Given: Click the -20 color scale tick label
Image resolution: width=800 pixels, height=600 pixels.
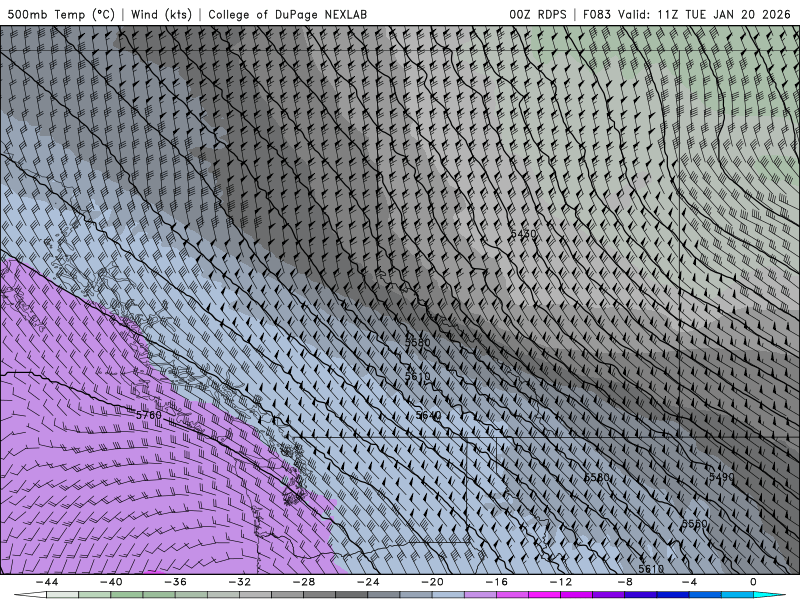Looking at the screenshot, I should pyautogui.click(x=433, y=582).
